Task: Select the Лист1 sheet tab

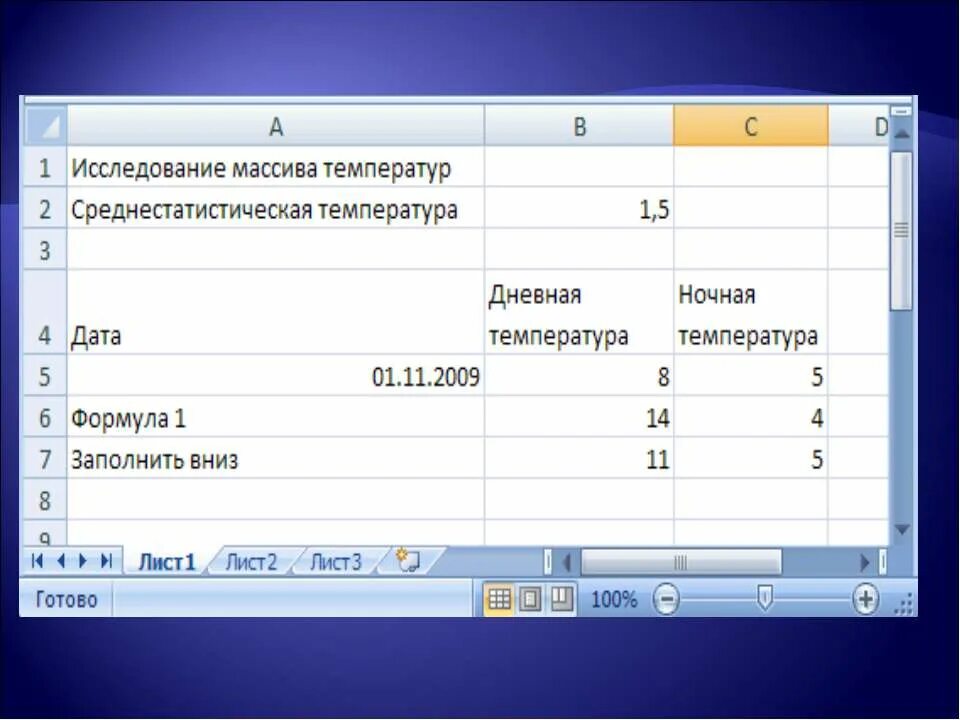Action: 167,561
